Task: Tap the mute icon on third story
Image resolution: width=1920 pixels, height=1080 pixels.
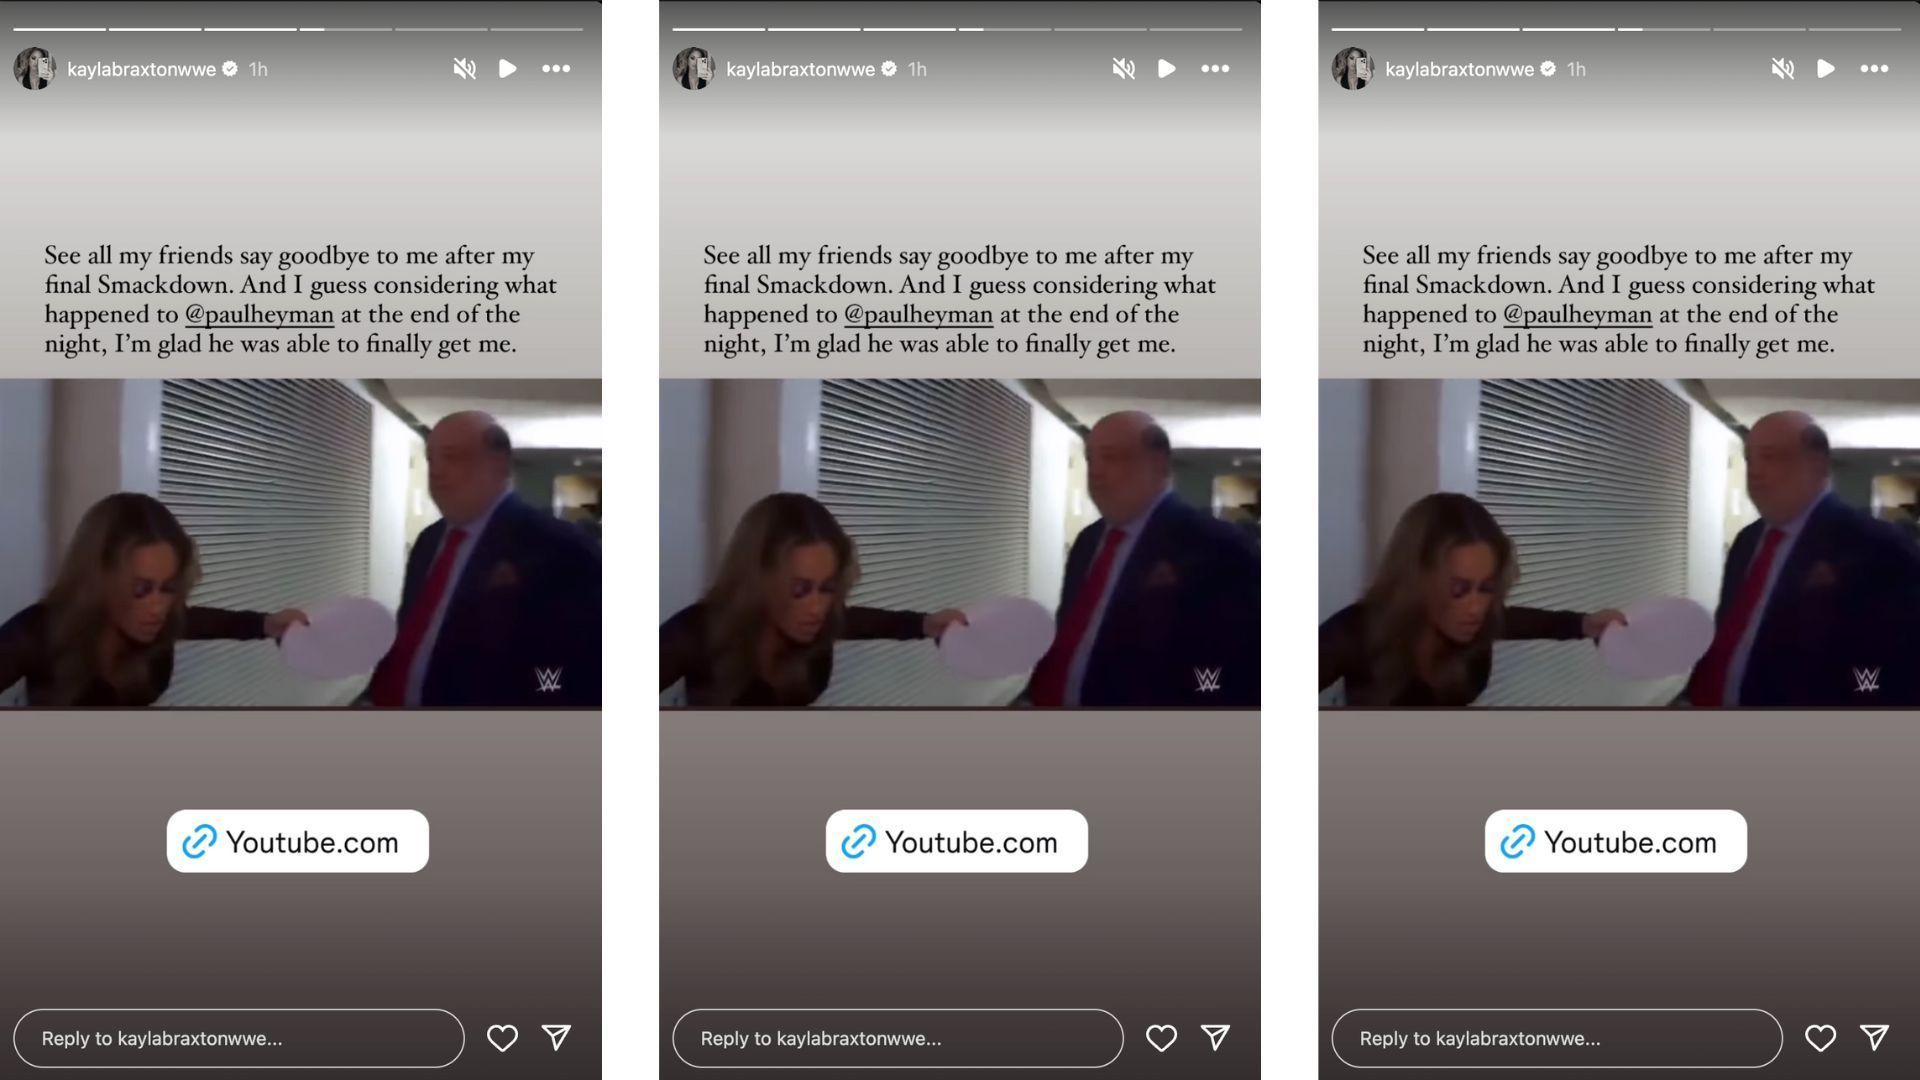Action: pos(1784,67)
